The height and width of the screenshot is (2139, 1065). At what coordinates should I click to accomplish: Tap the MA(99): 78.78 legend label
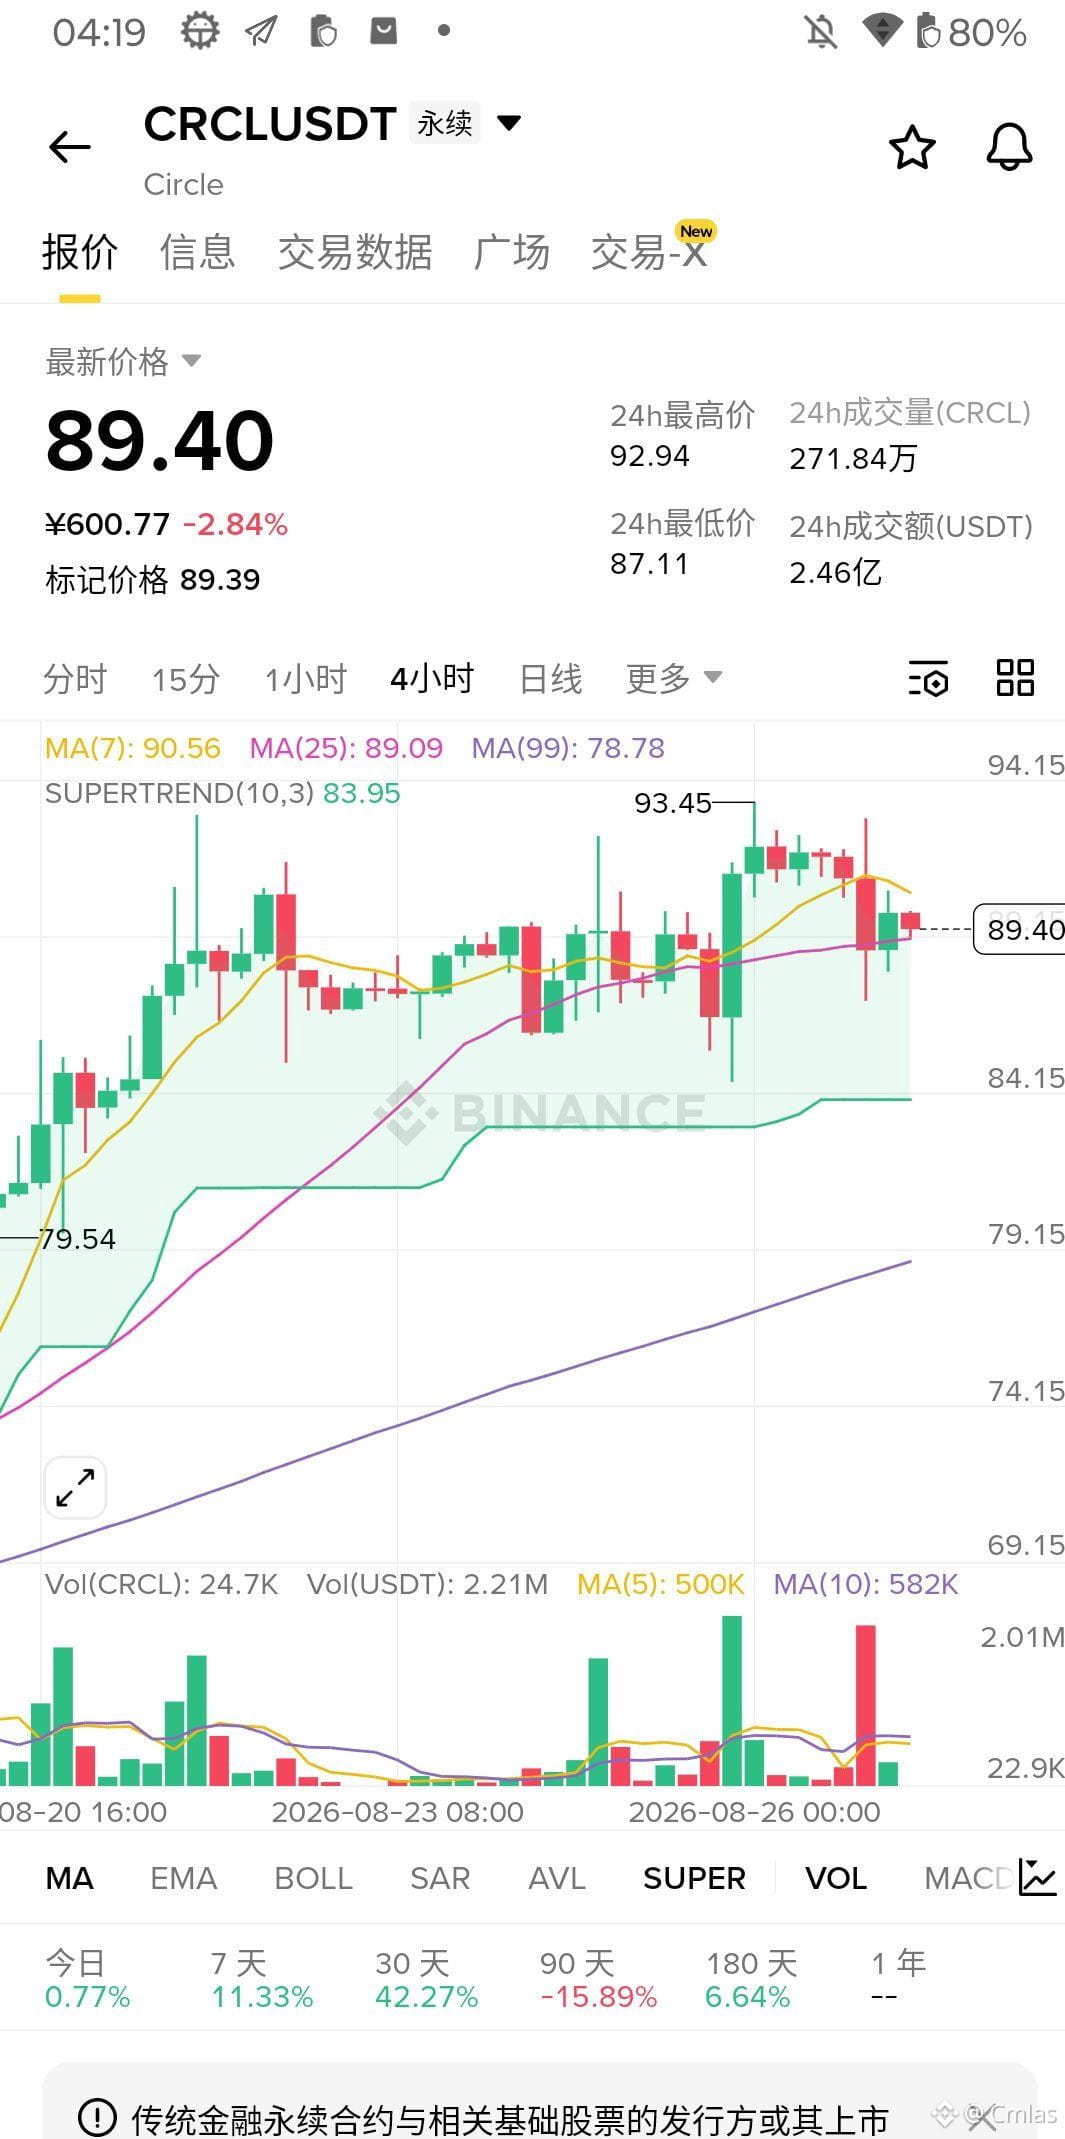tap(568, 748)
